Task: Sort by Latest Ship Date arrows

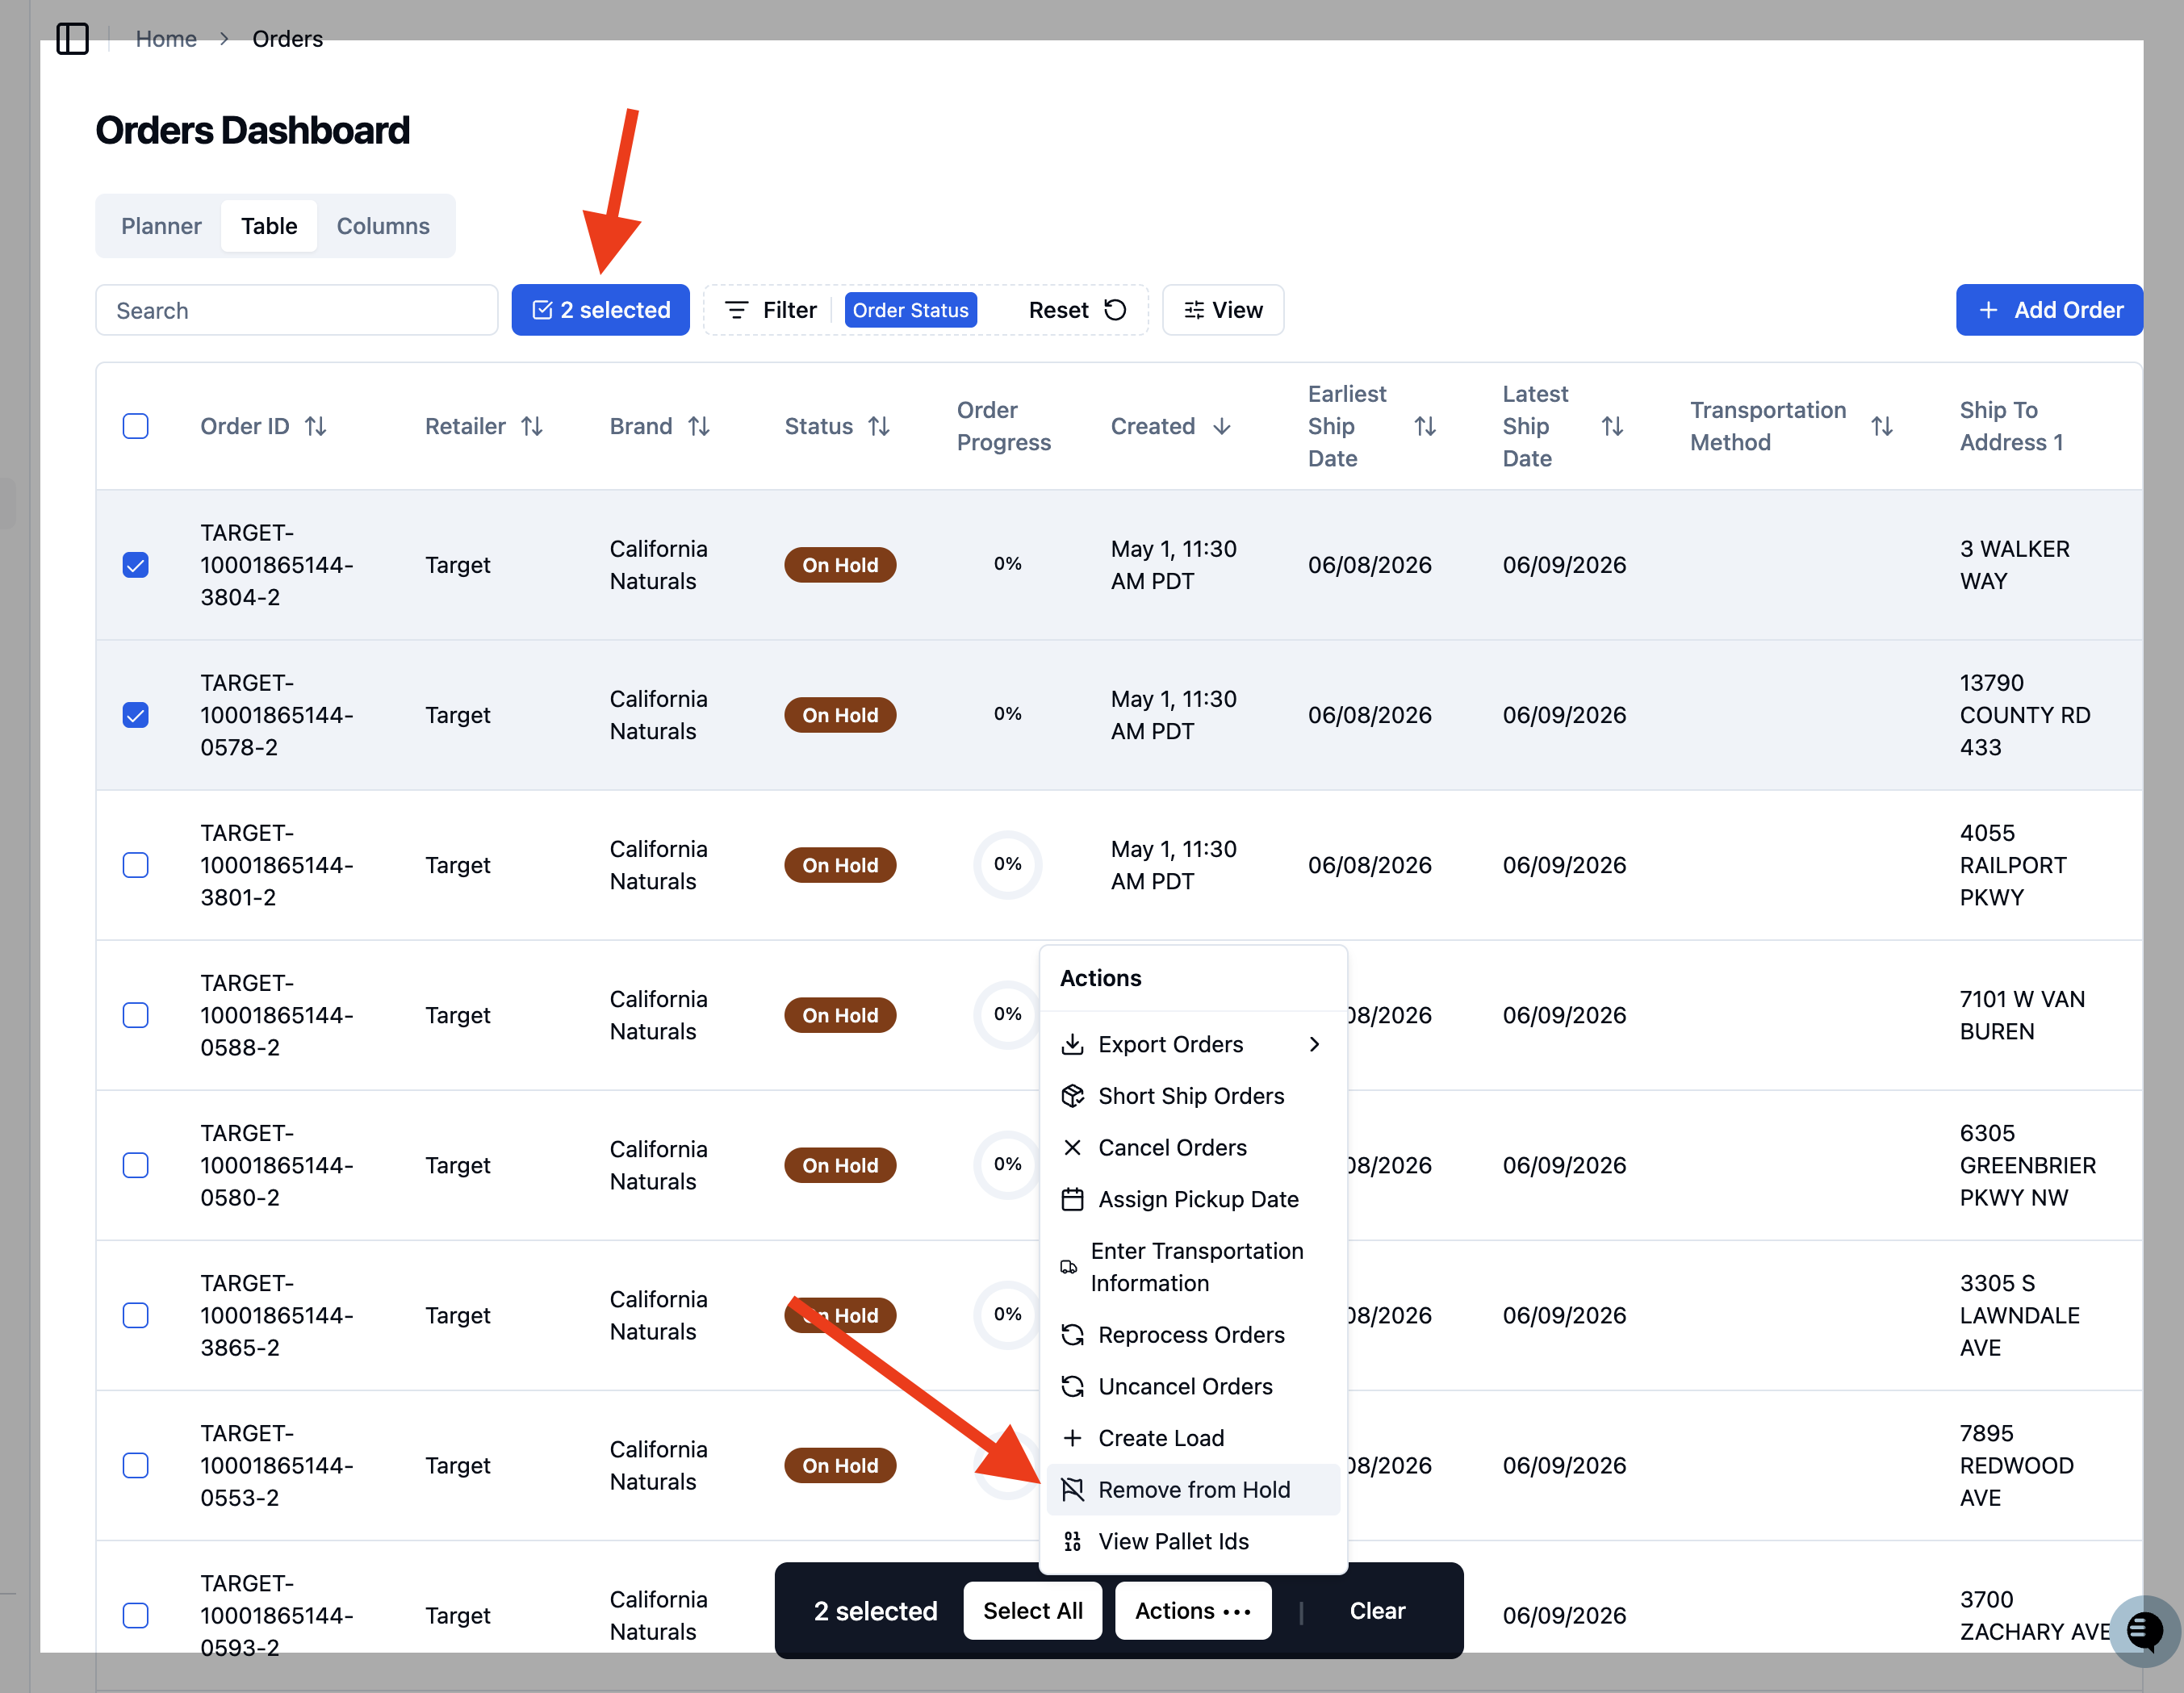Action: tap(1612, 426)
